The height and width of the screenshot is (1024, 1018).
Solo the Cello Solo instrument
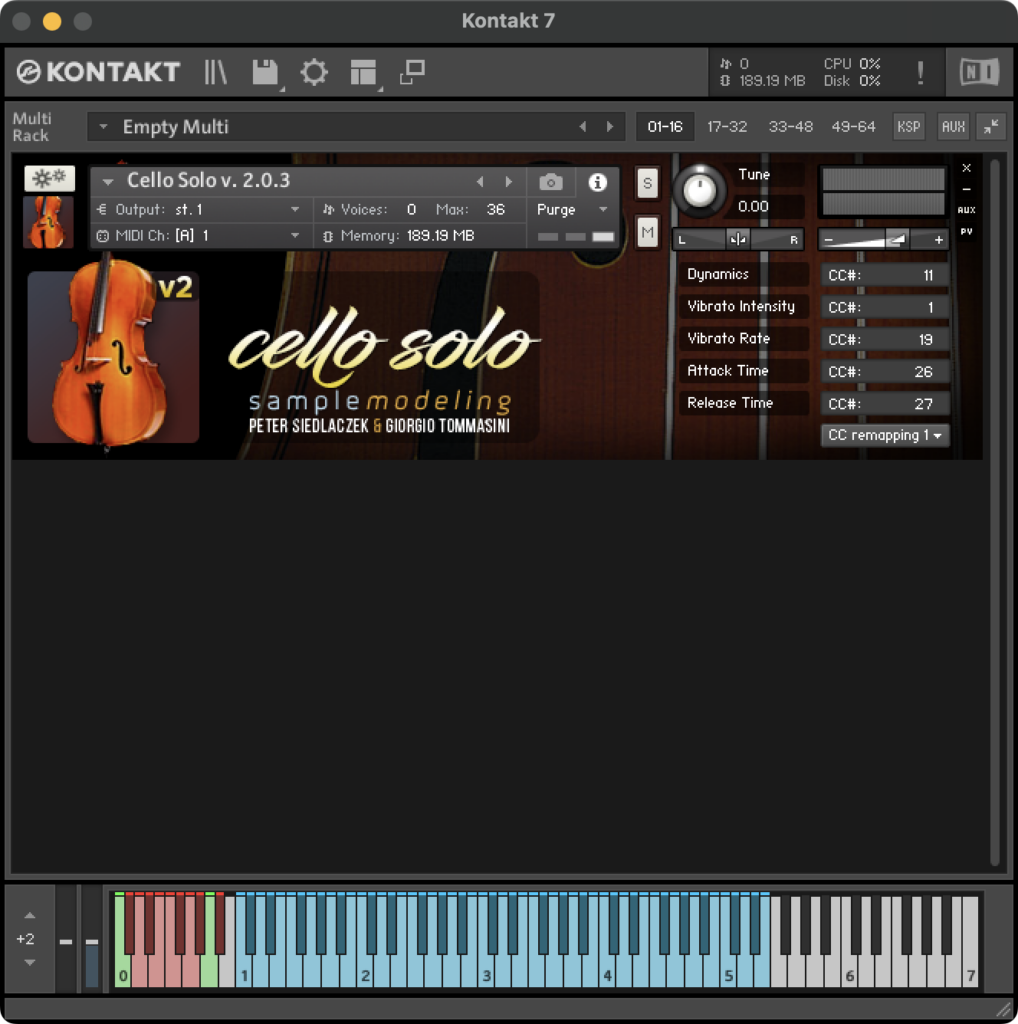tap(647, 183)
